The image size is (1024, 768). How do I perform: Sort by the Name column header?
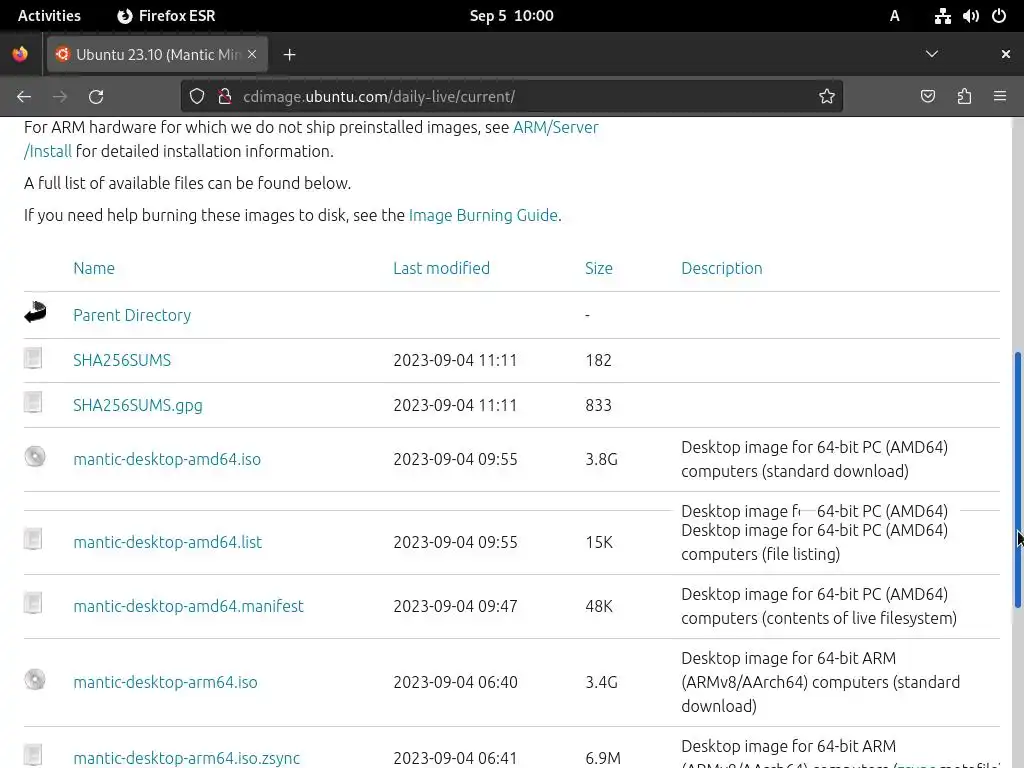coord(94,268)
